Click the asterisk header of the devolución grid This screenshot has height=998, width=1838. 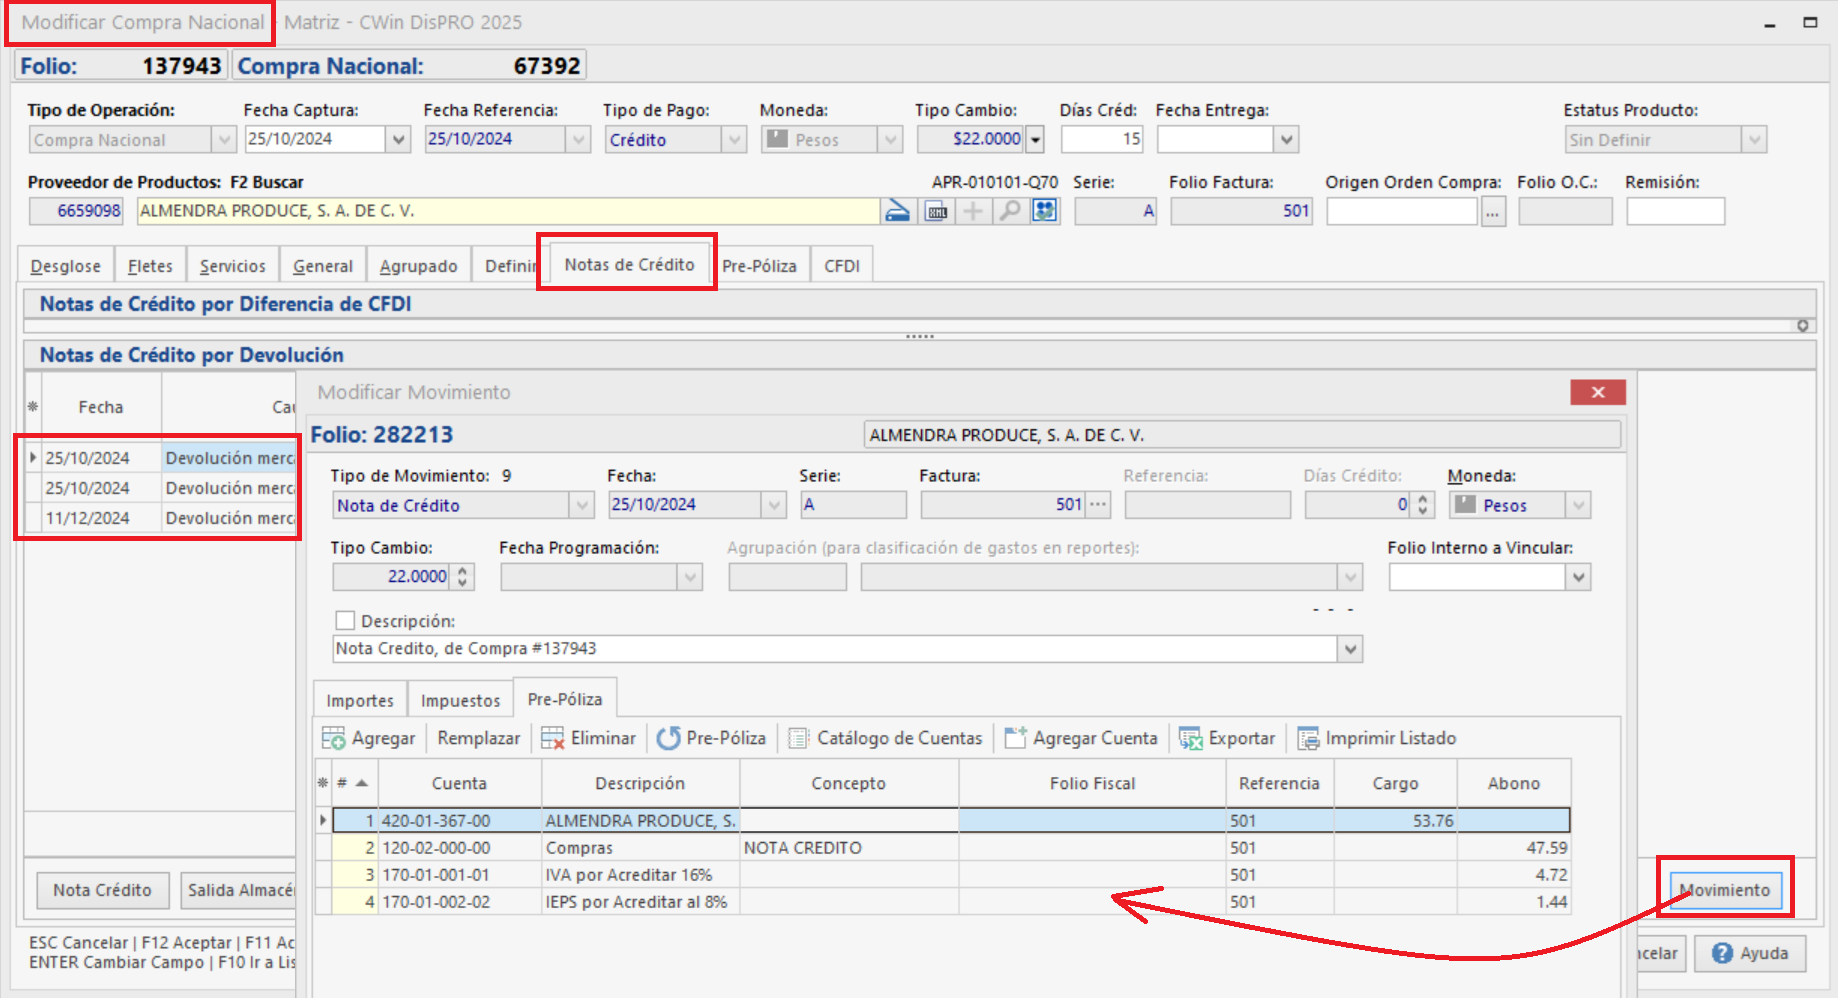[33, 407]
